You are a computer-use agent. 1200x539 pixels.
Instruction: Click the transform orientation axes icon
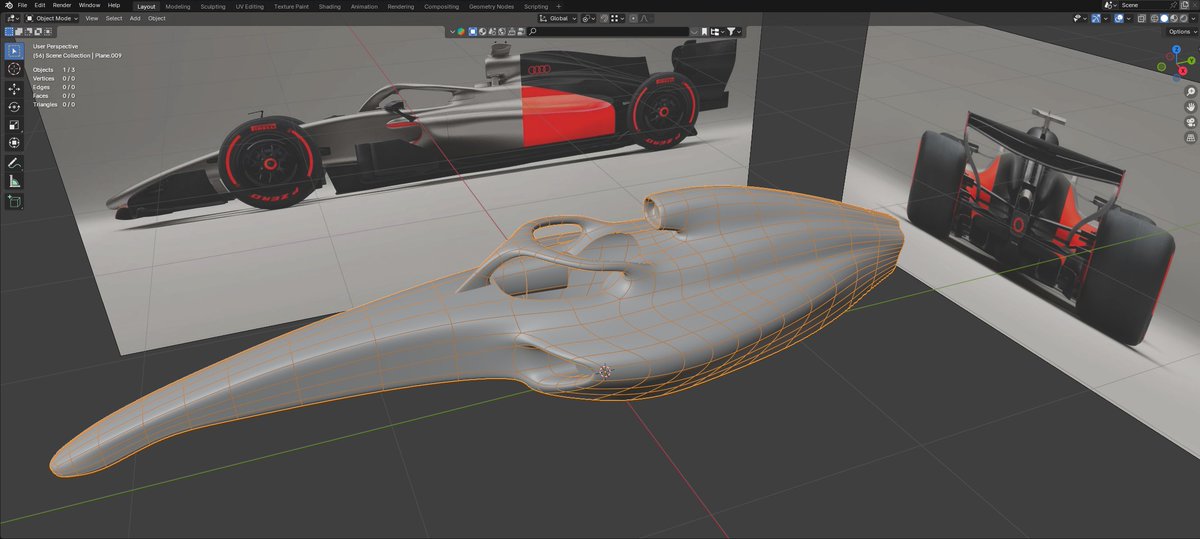(543, 18)
